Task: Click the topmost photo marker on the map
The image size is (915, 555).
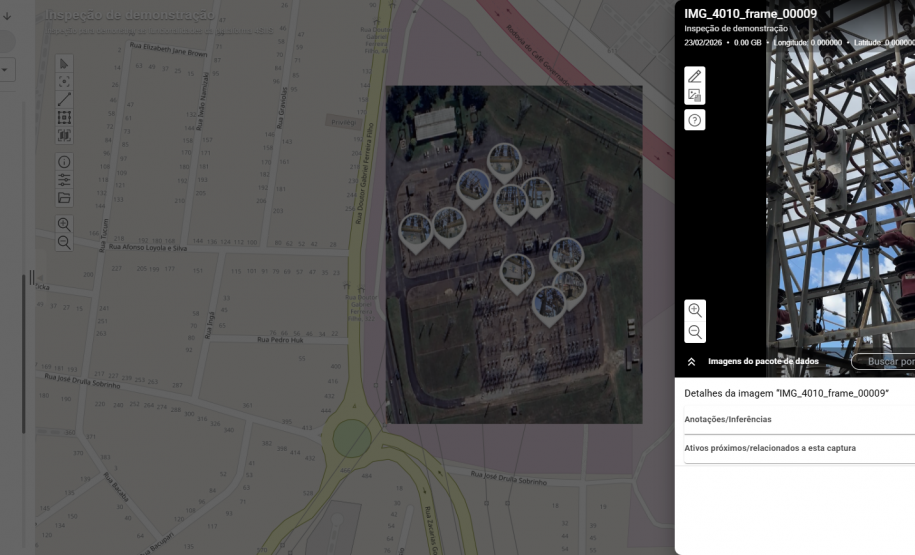Action: [x=503, y=162]
